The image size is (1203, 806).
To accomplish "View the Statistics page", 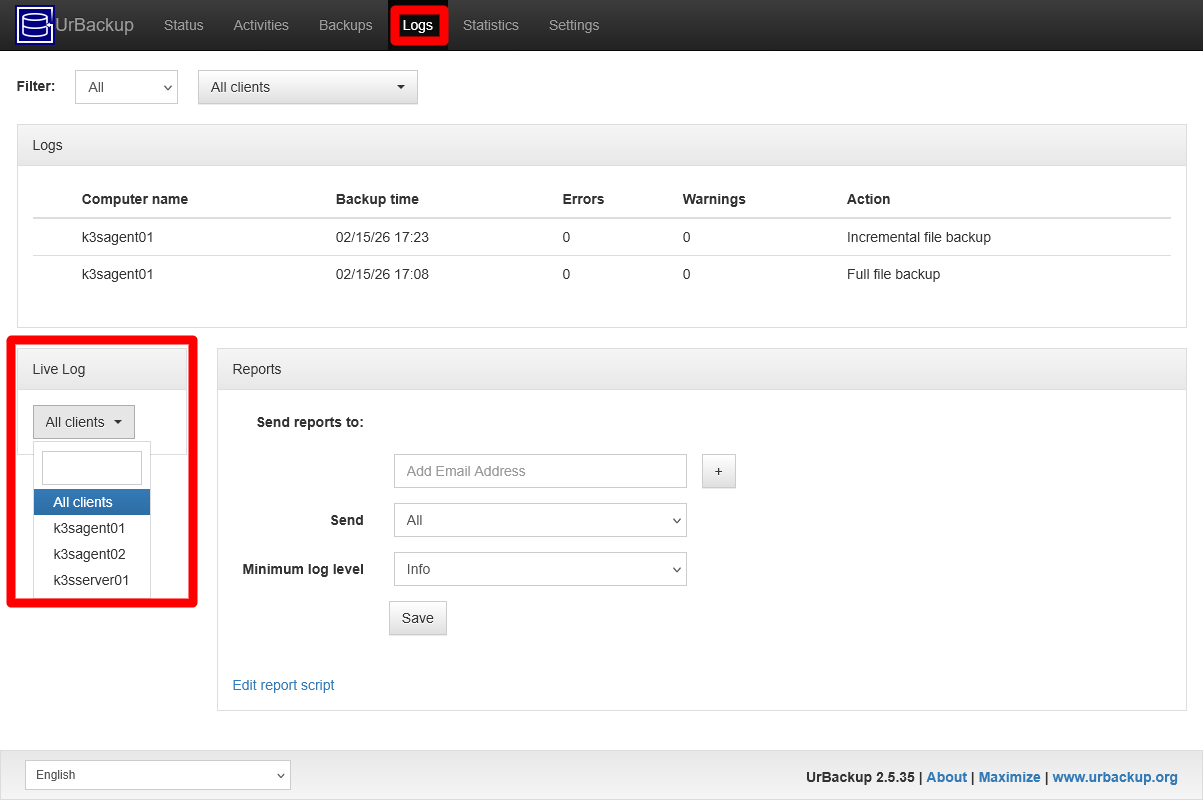I will [x=490, y=25].
